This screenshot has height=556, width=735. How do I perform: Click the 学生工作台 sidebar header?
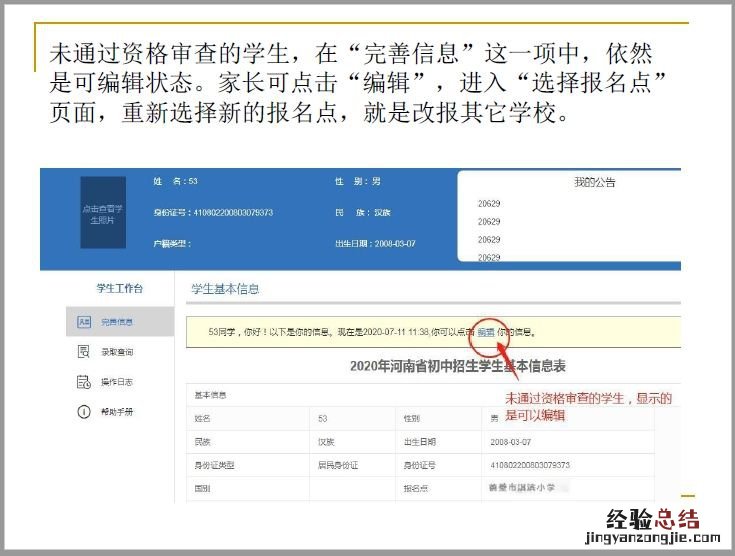pos(119,288)
